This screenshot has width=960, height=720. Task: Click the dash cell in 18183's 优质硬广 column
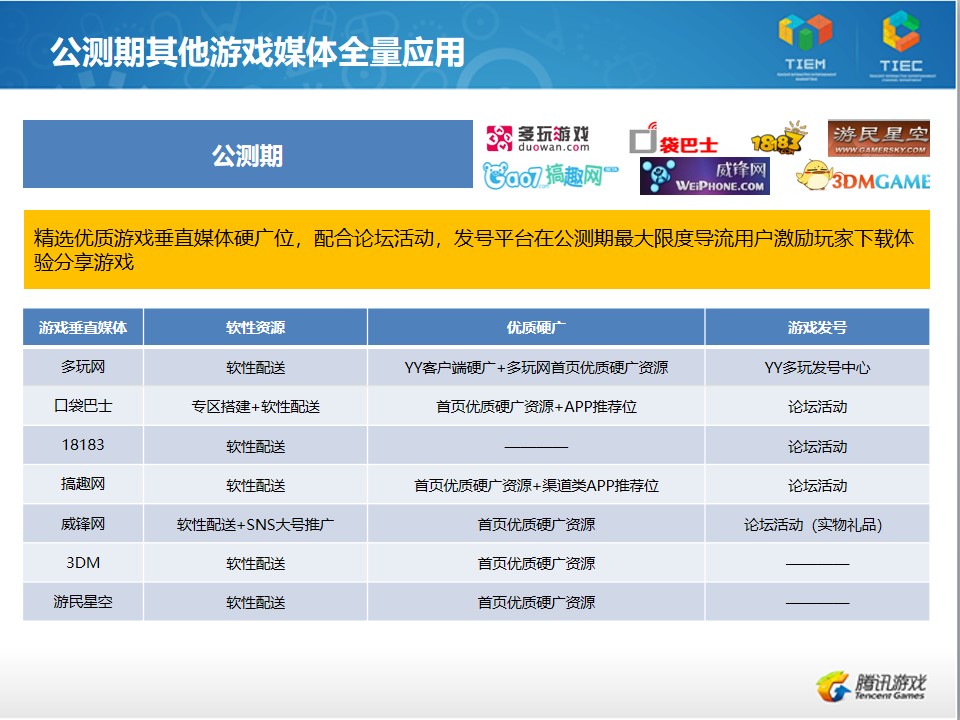coord(536,446)
